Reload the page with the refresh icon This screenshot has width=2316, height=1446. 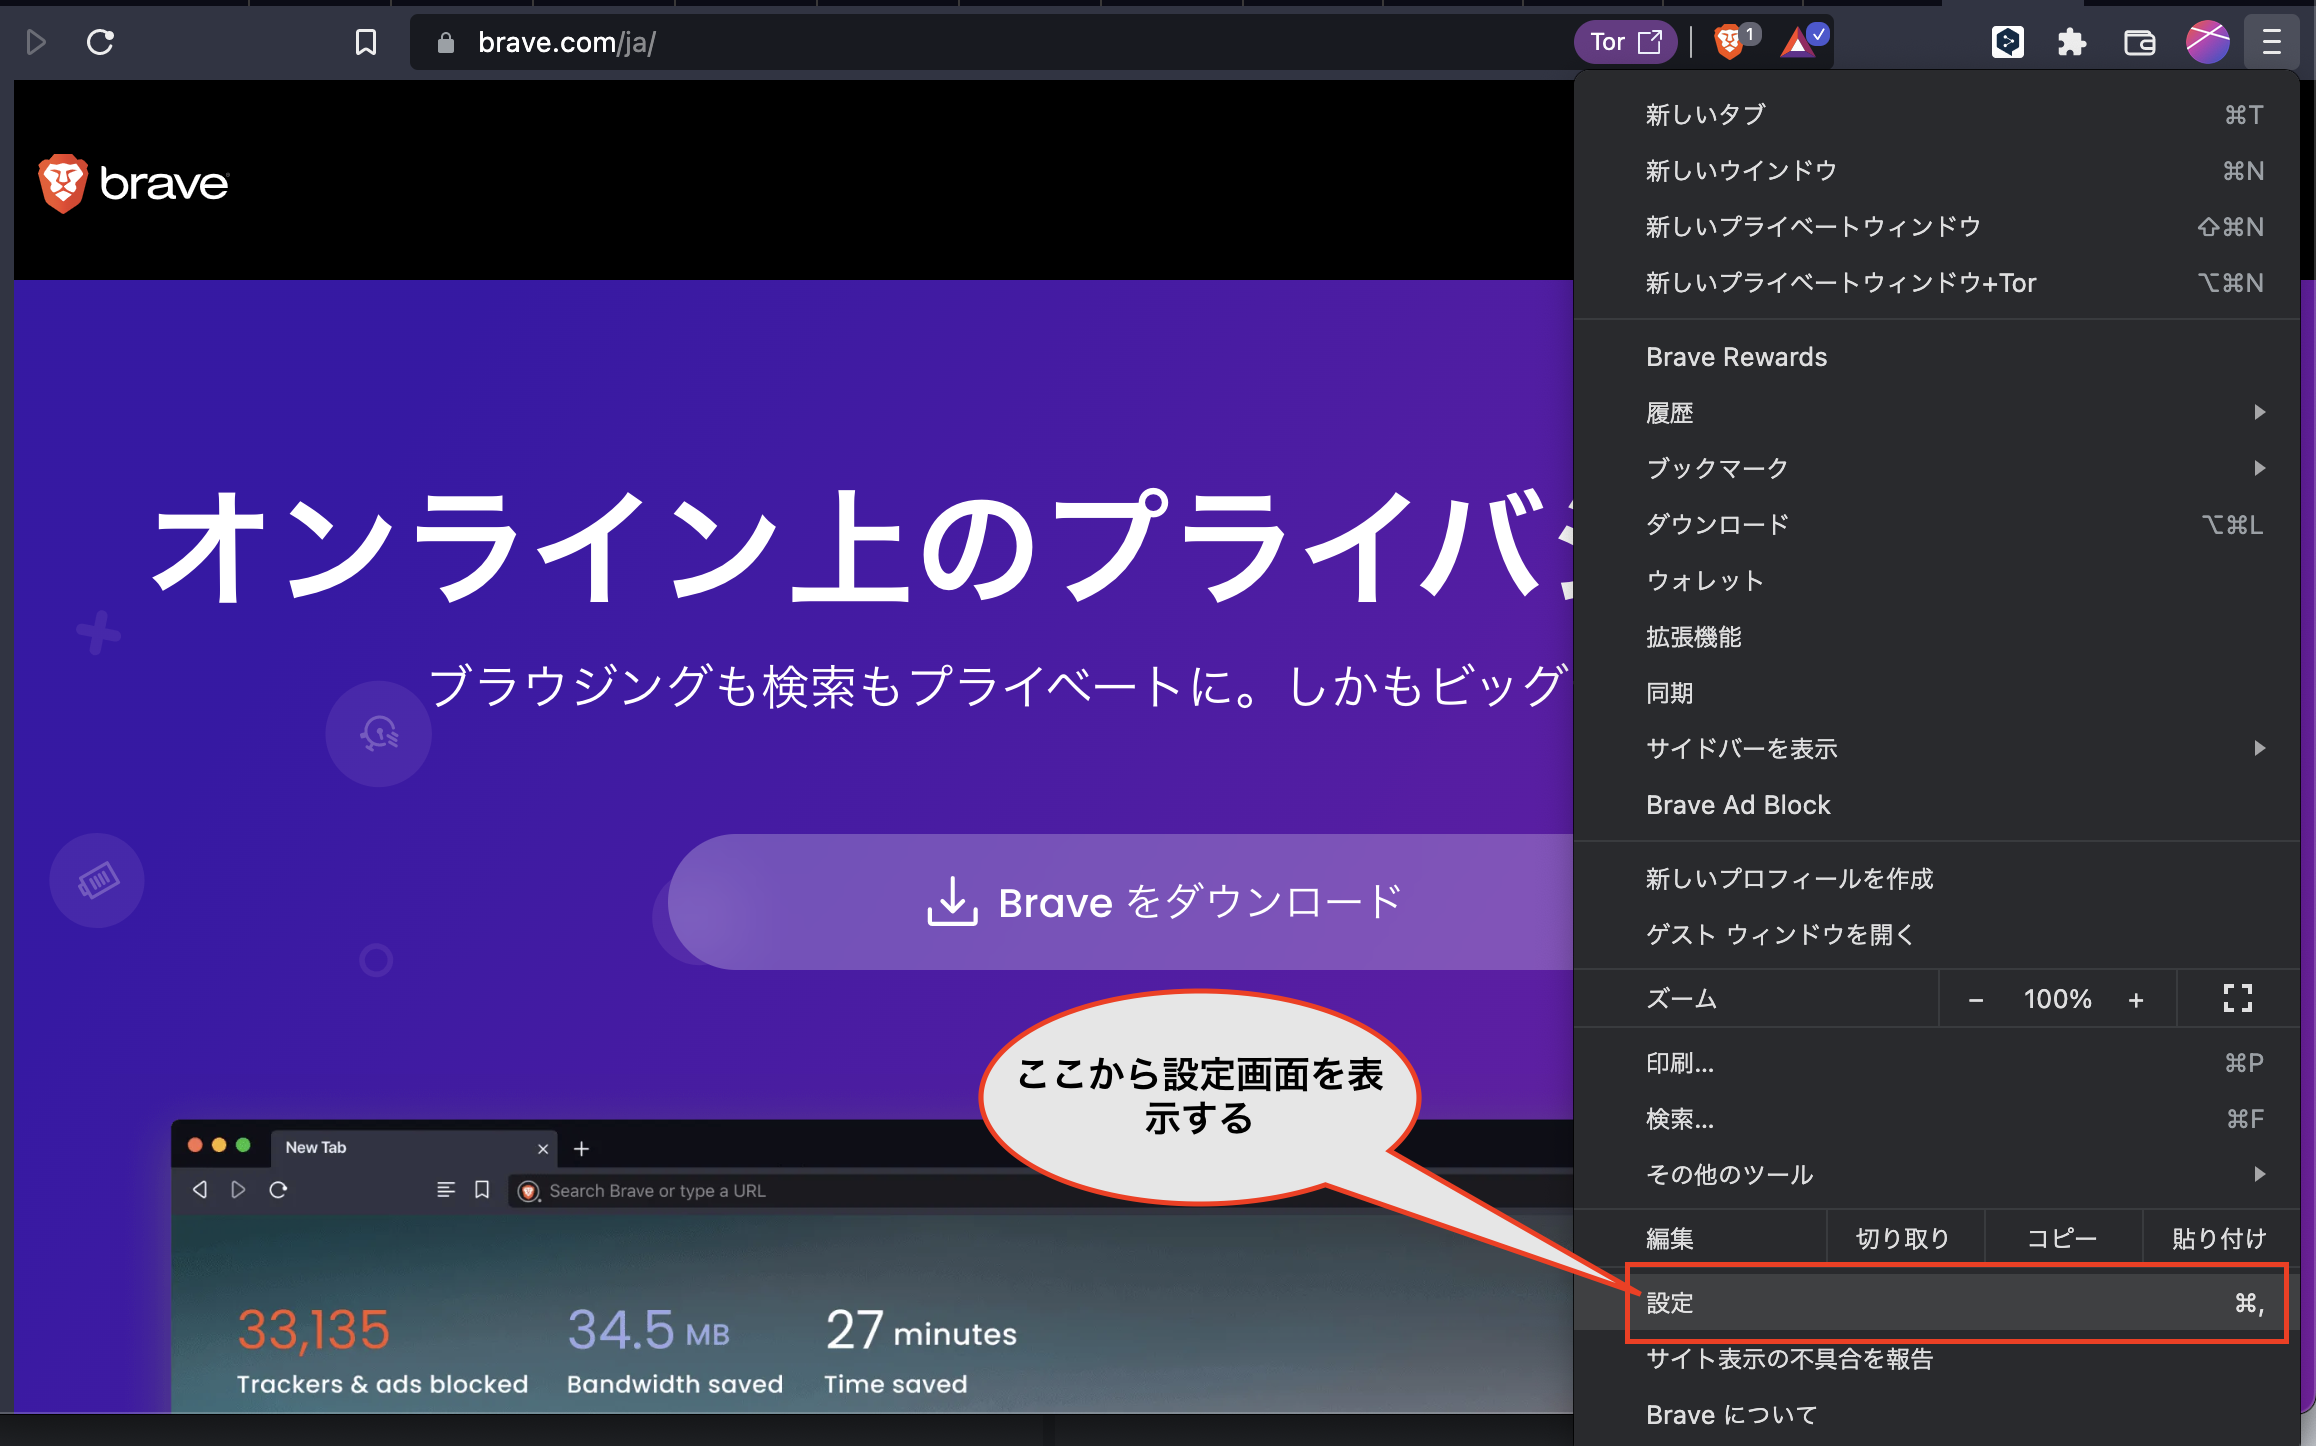pyautogui.click(x=100, y=42)
